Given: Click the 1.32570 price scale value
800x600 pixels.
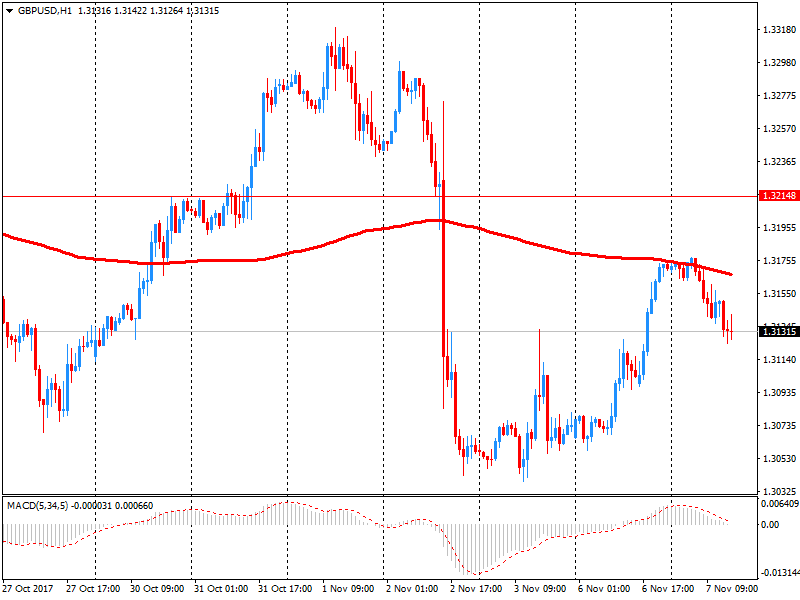Looking at the screenshot, I should coord(779,129).
